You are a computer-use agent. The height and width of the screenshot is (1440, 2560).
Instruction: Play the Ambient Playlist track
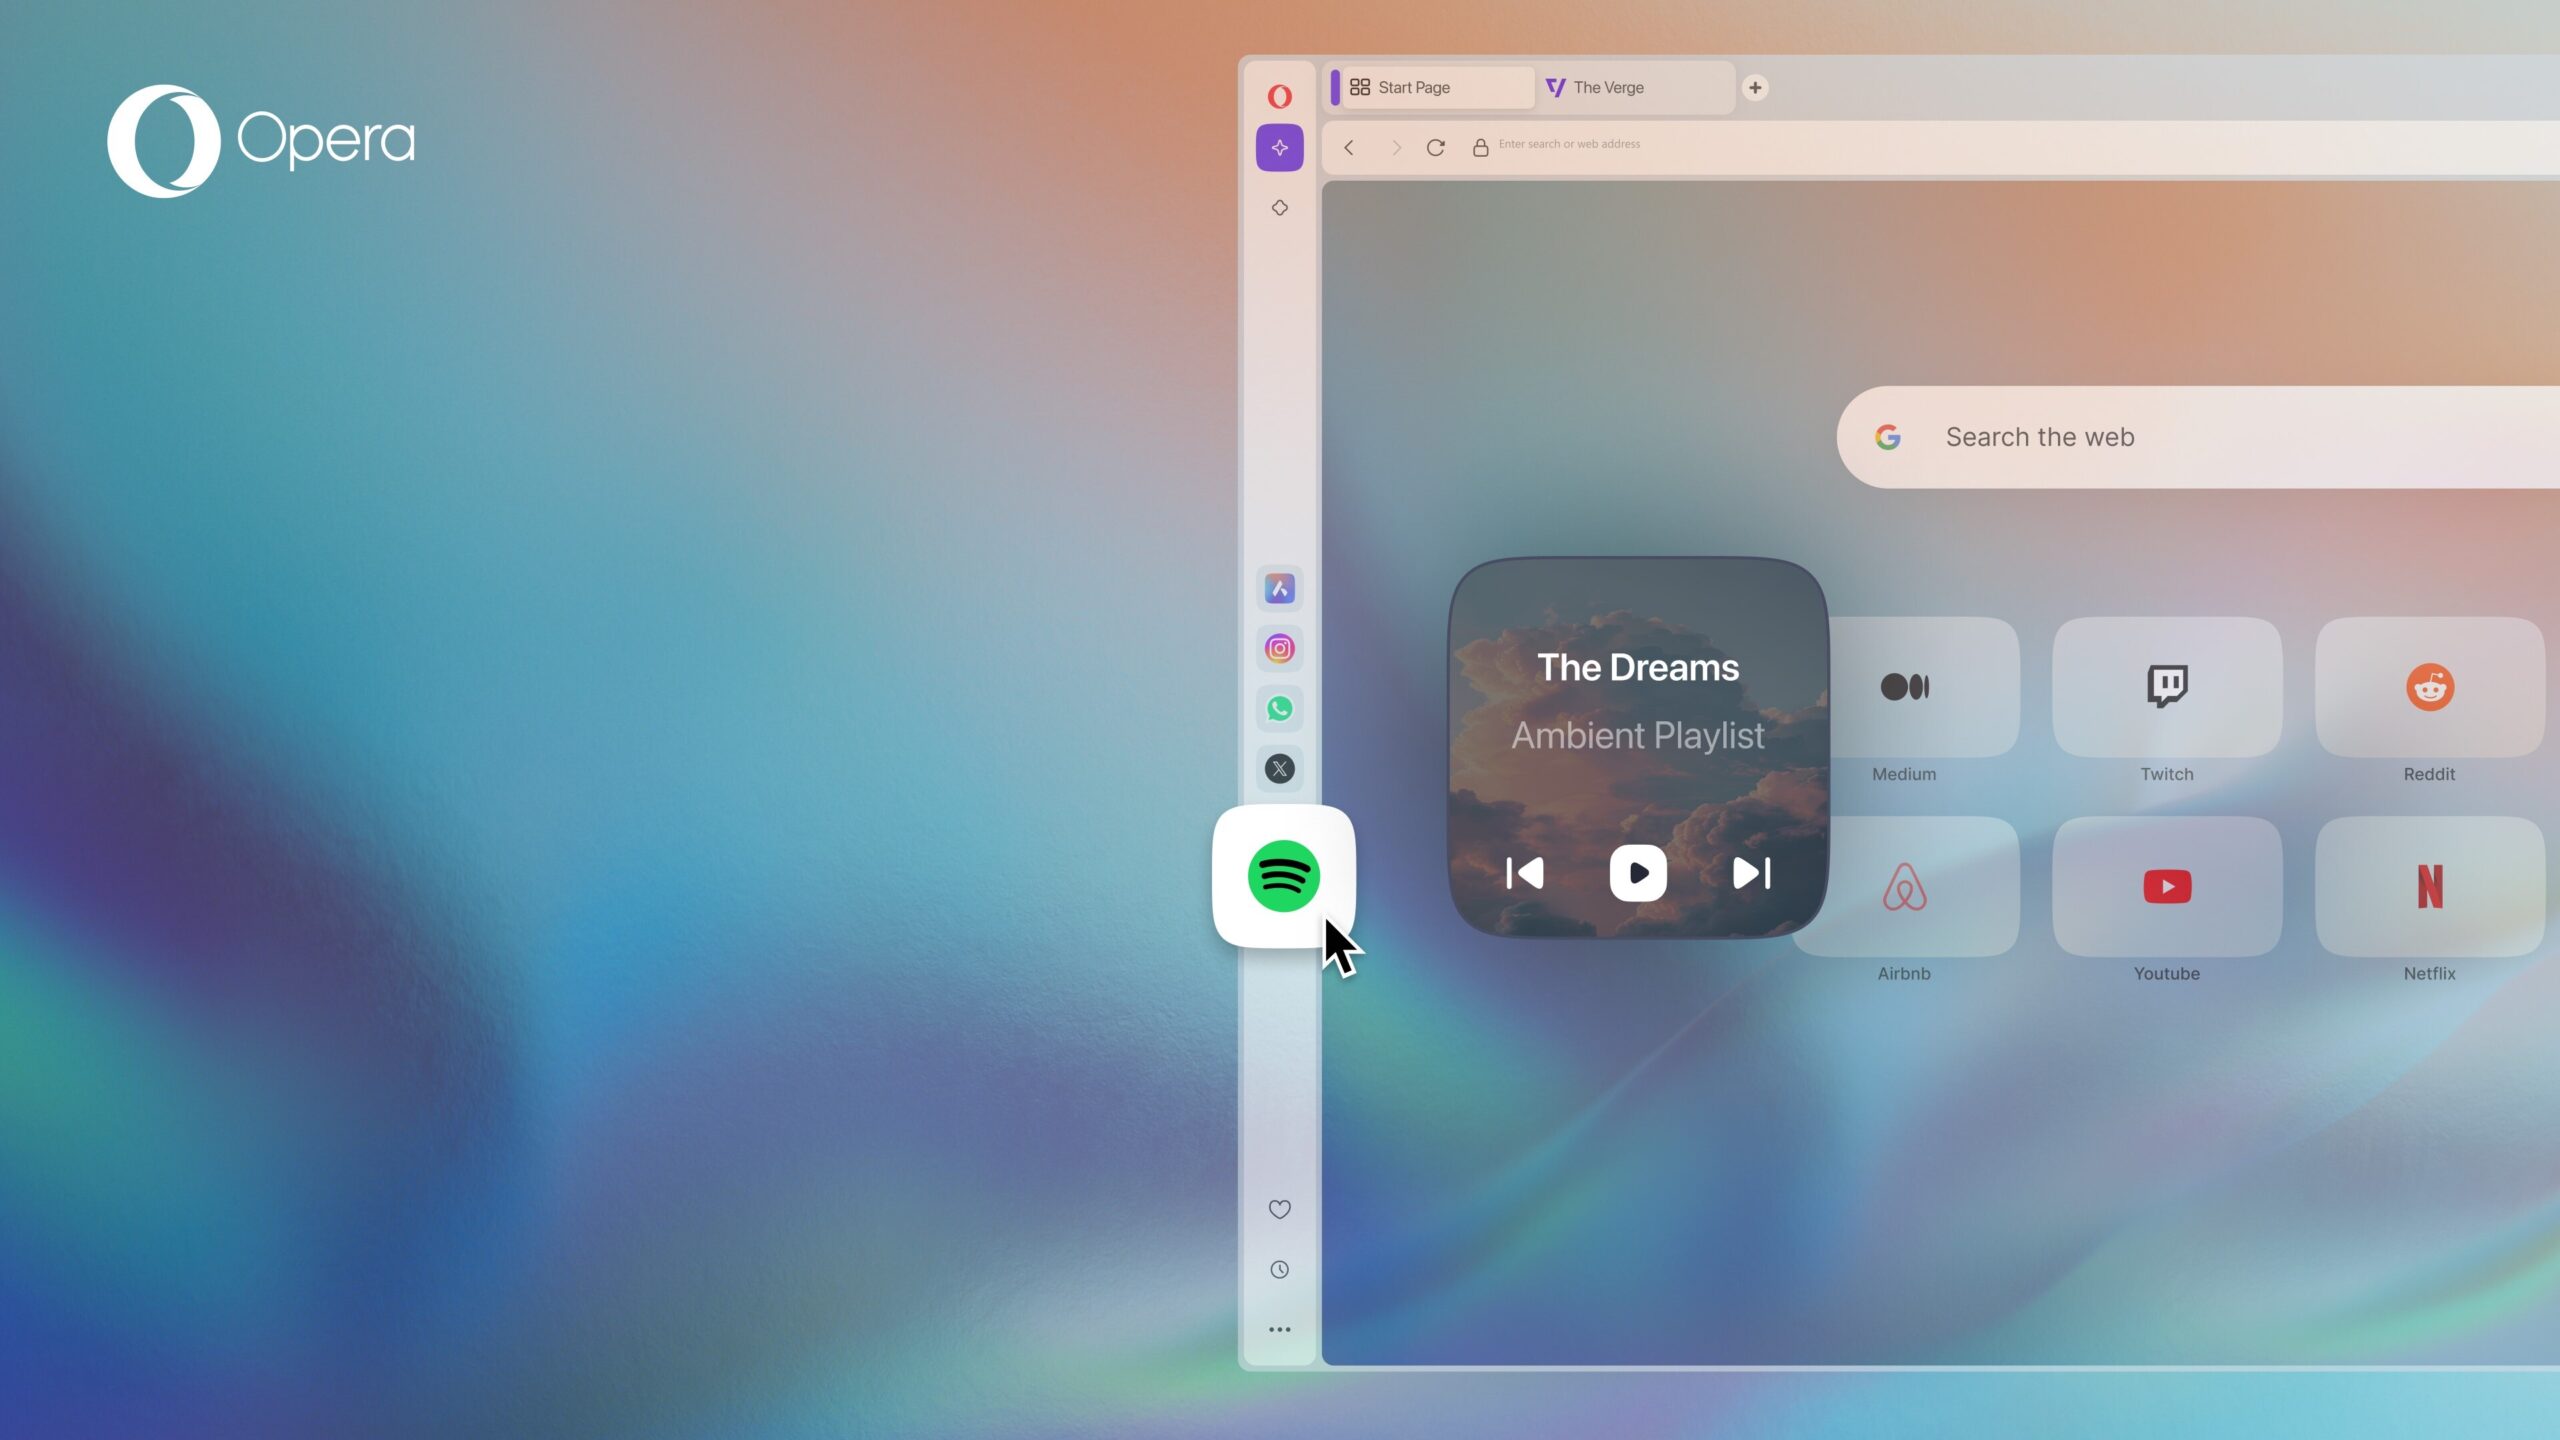click(1637, 872)
